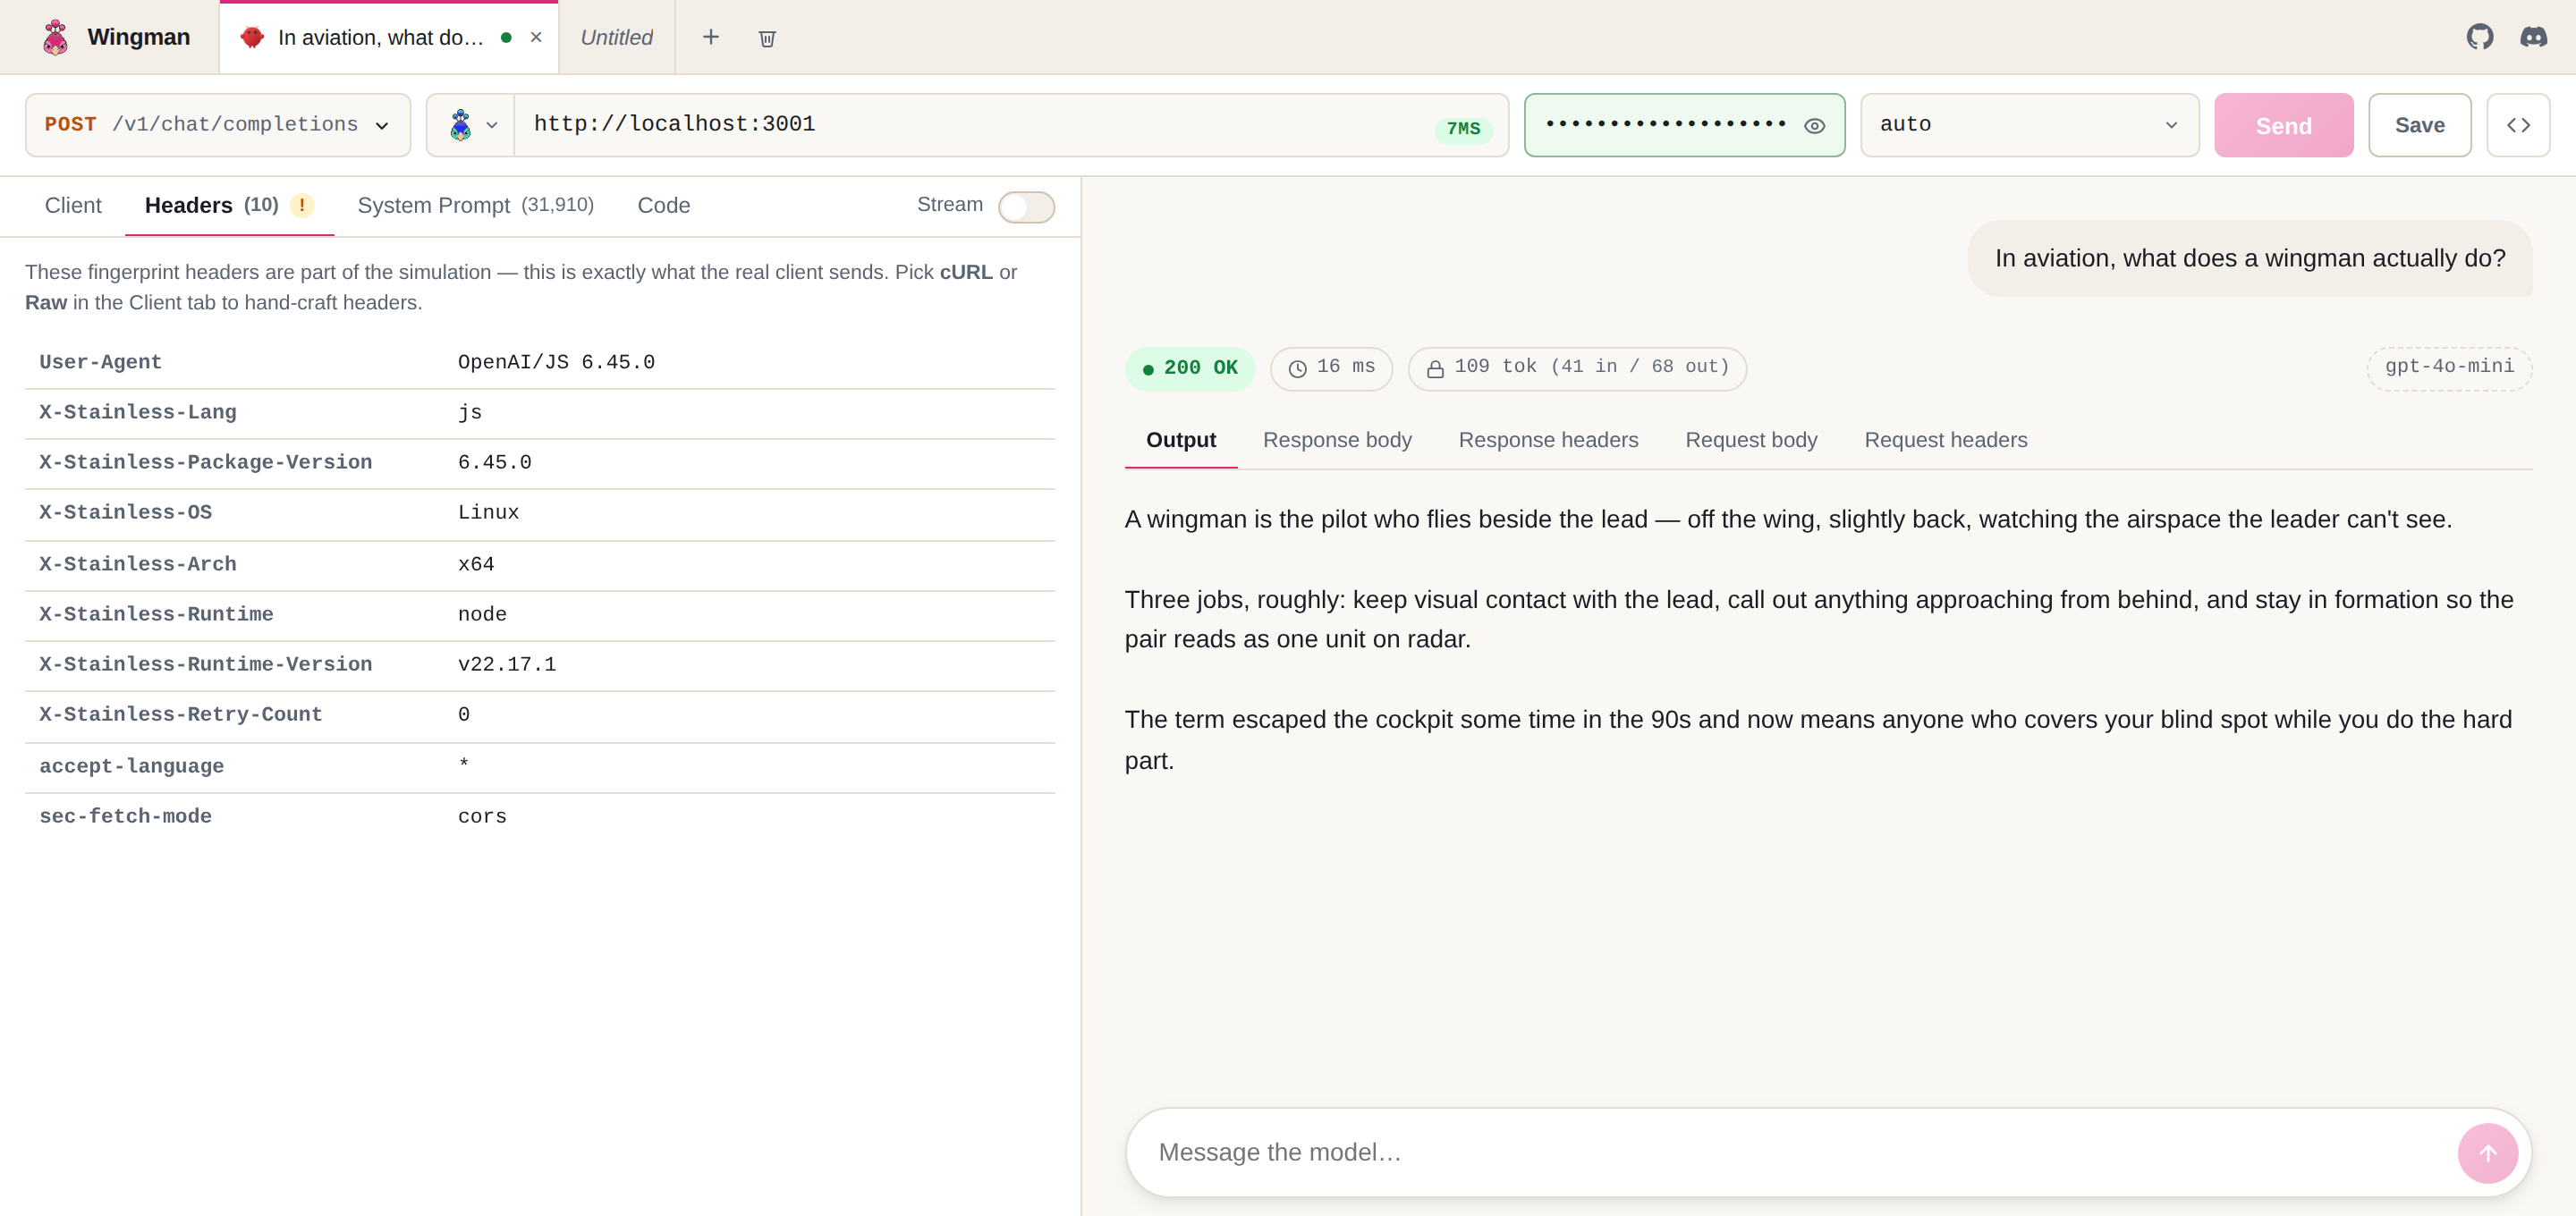Select the Output tab
This screenshot has width=2576, height=1216.
coord(1181,440)
